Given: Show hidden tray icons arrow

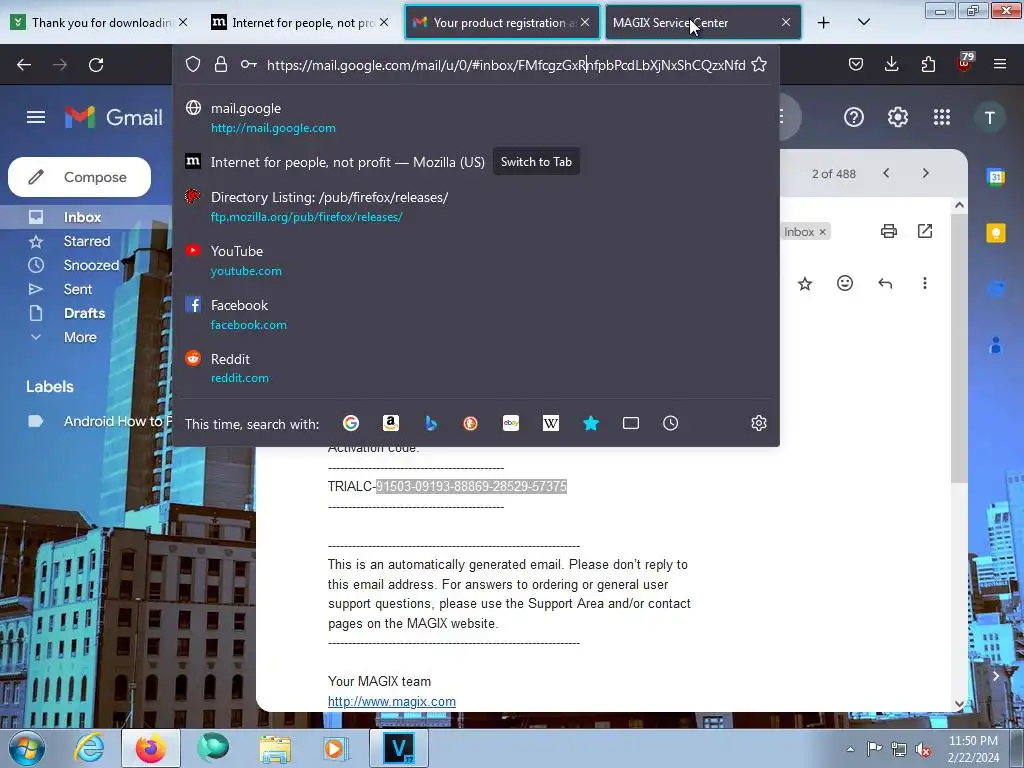Looking at the screenshot, I should tap(850, 749).
